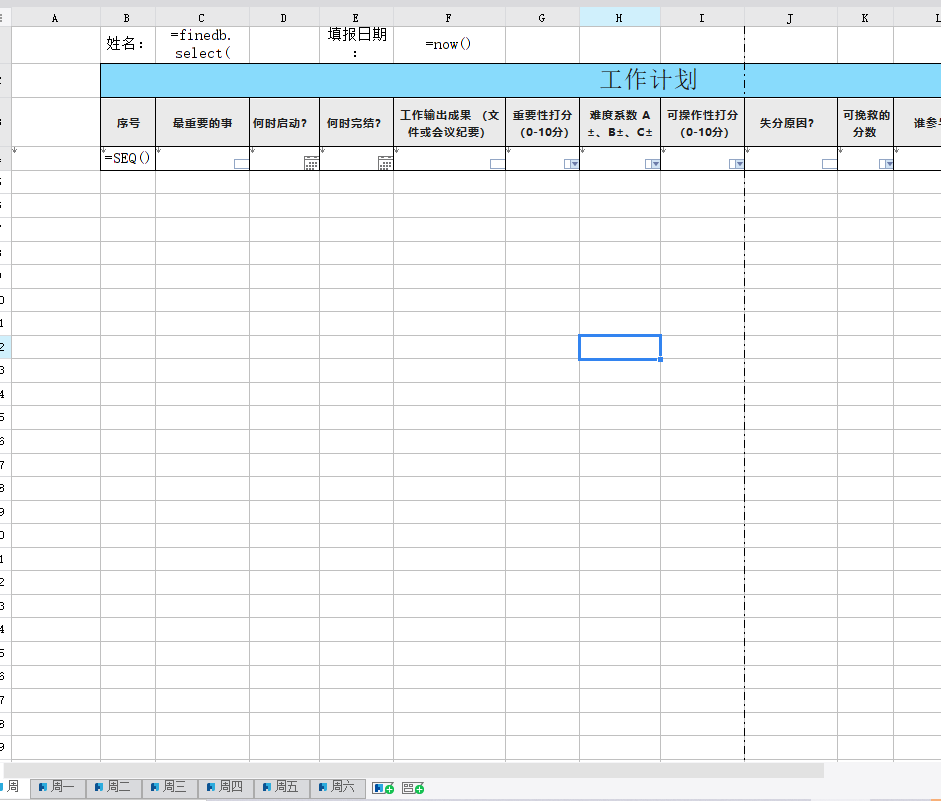
Task: Select column A header
Action: [55, 18]
